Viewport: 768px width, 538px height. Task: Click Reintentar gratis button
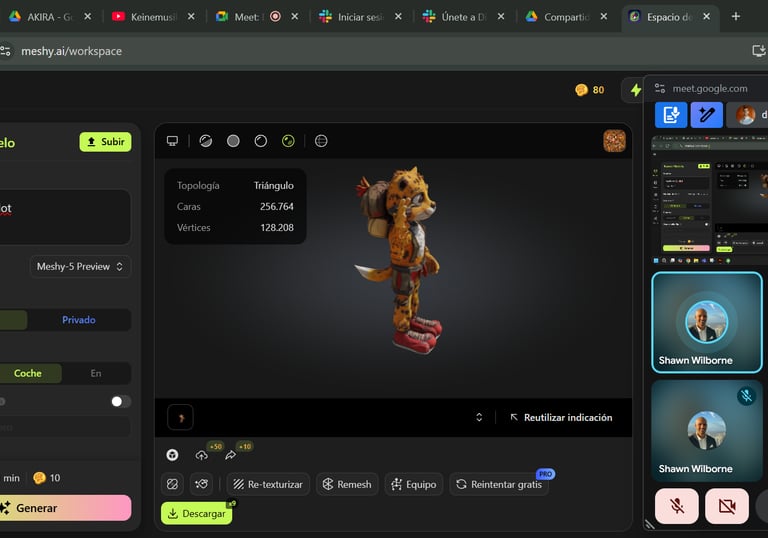499,484
